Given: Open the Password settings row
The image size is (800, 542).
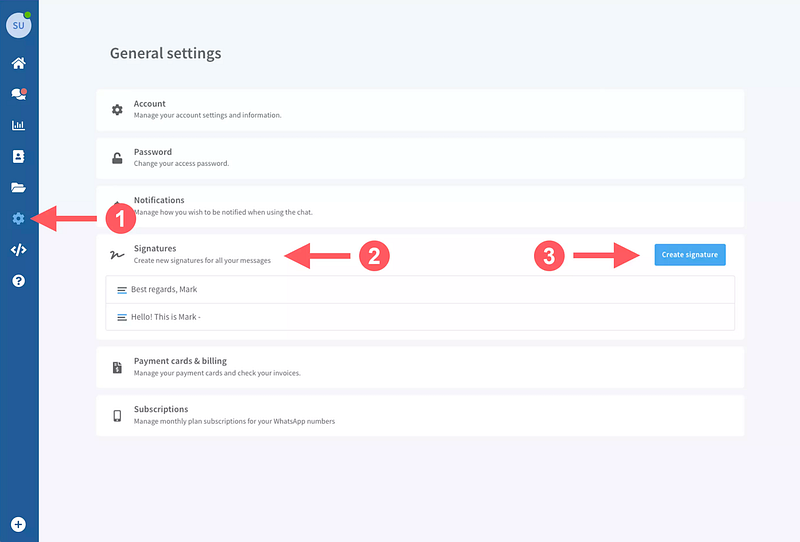Looking at the screenshot, I should [419, 157].
